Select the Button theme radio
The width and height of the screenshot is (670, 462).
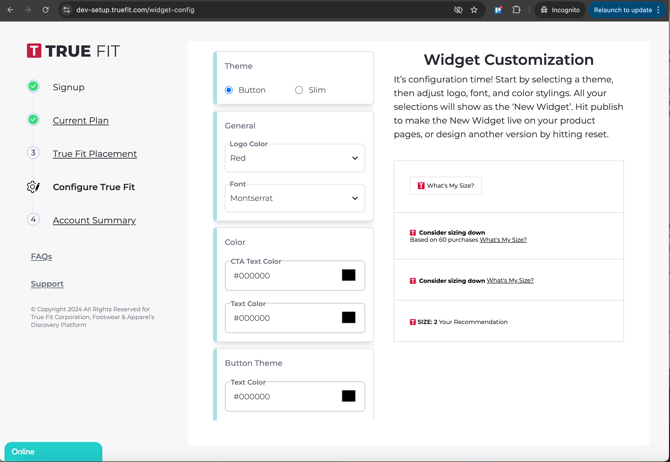pyautogui.click(x=229, y=90)
